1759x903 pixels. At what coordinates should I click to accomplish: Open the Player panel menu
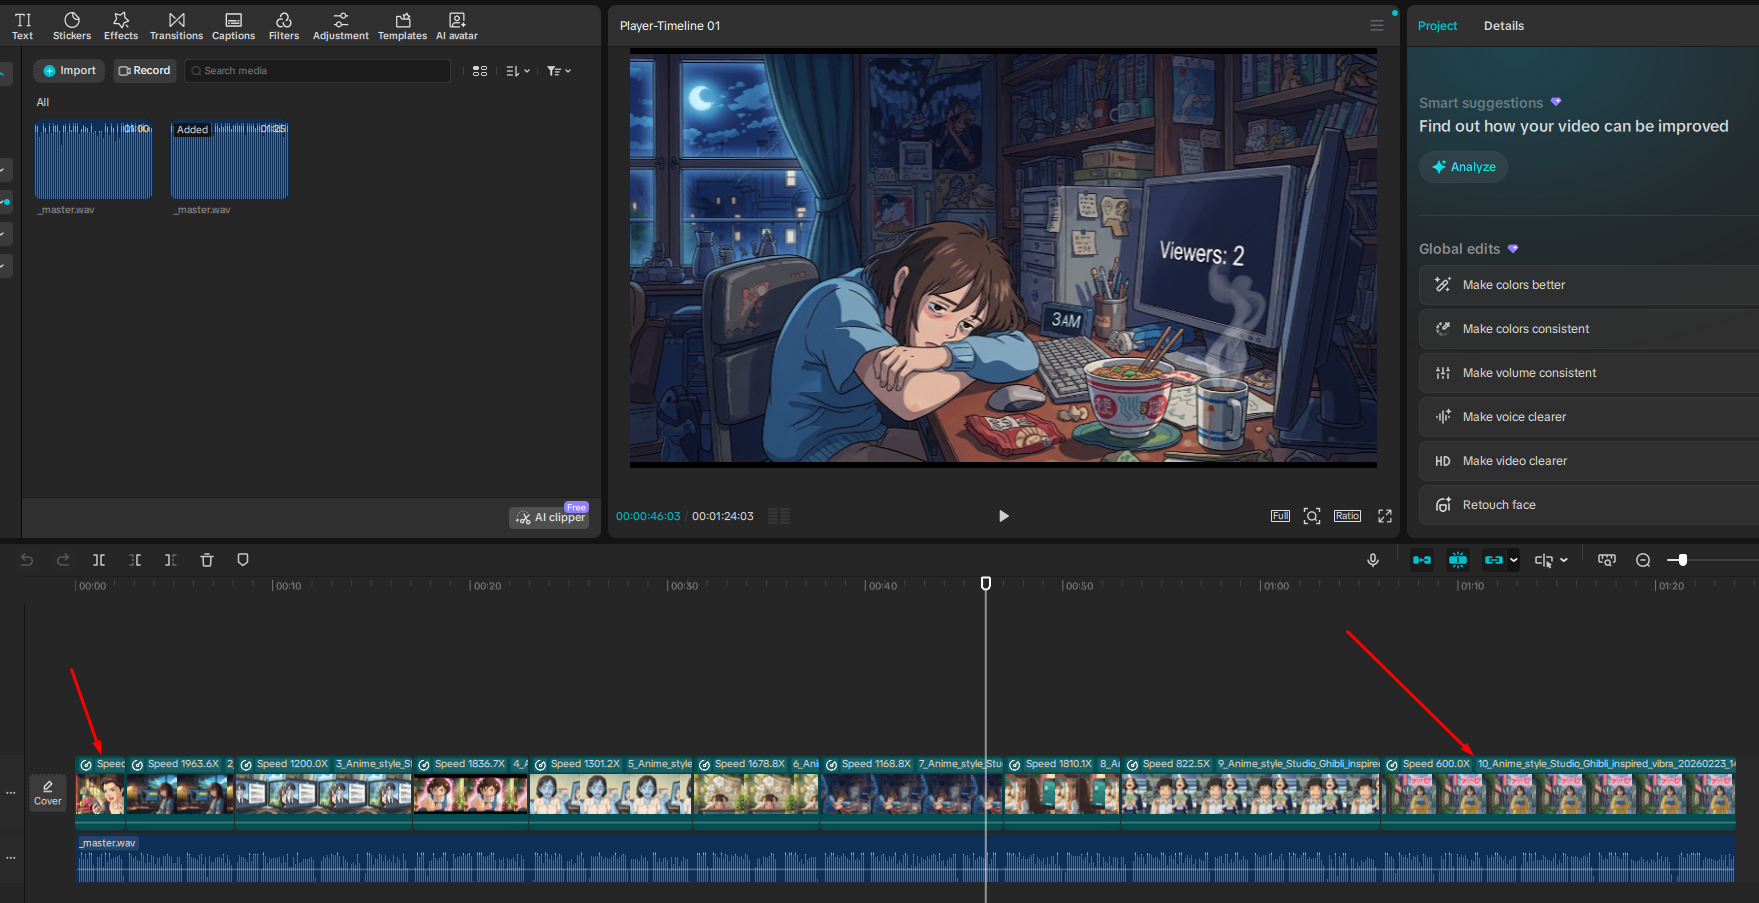(1377, 26)
